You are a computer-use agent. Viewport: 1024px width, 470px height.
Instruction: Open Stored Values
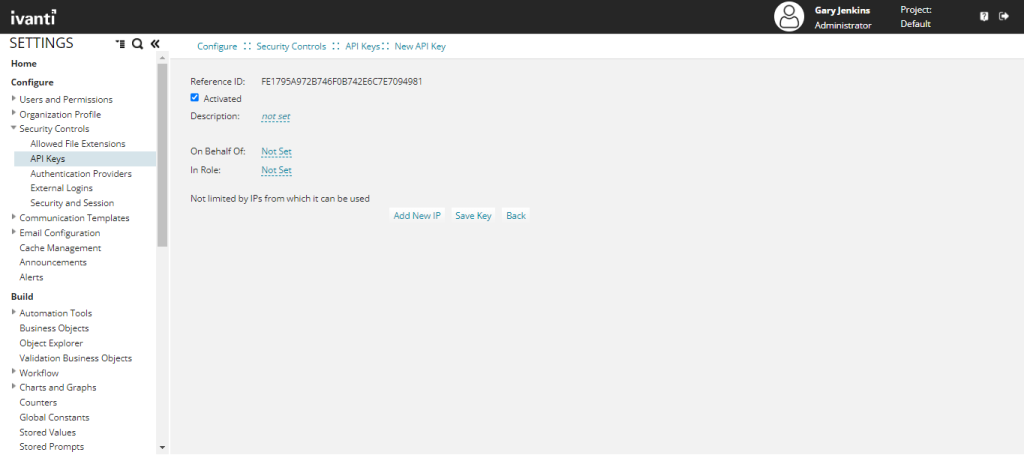coord(48,432)
